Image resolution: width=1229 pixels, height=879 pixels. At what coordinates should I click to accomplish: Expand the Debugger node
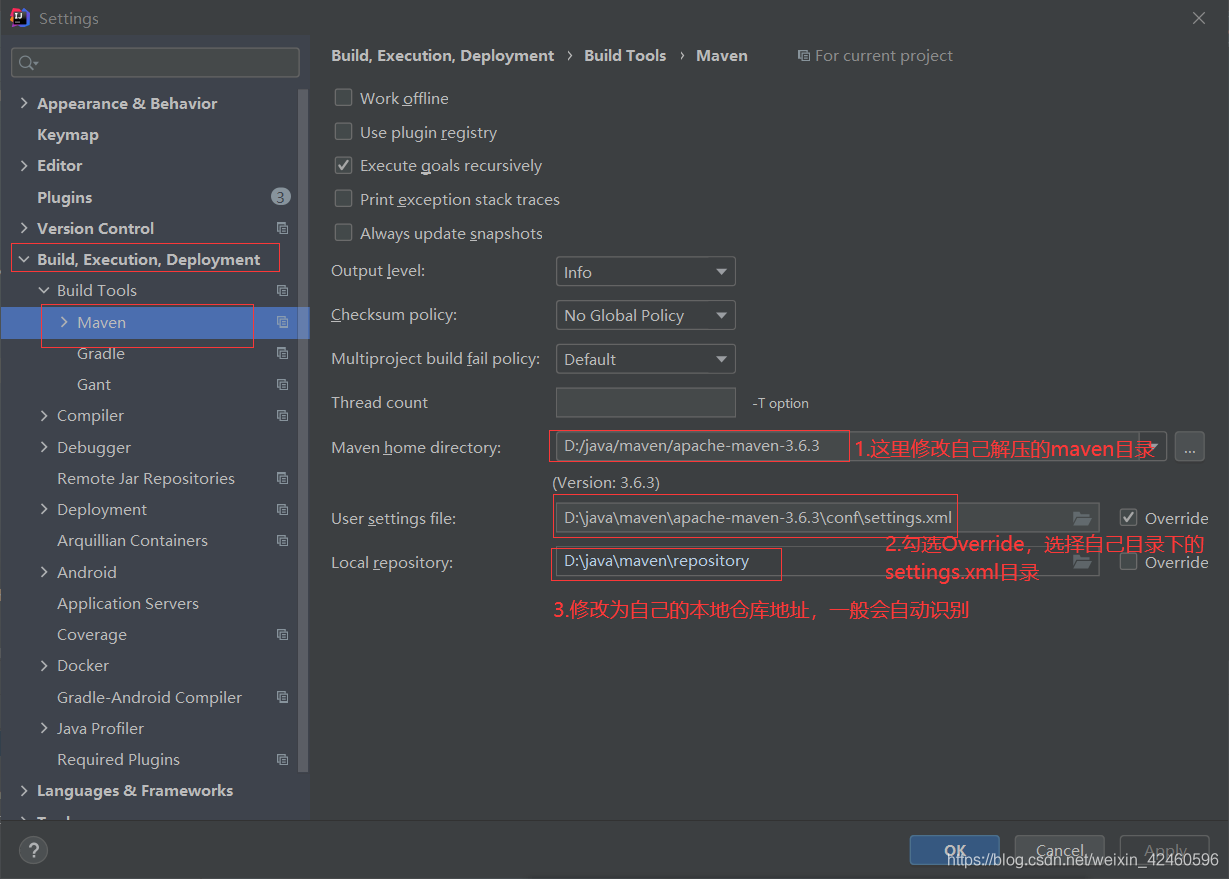[44, 447]
